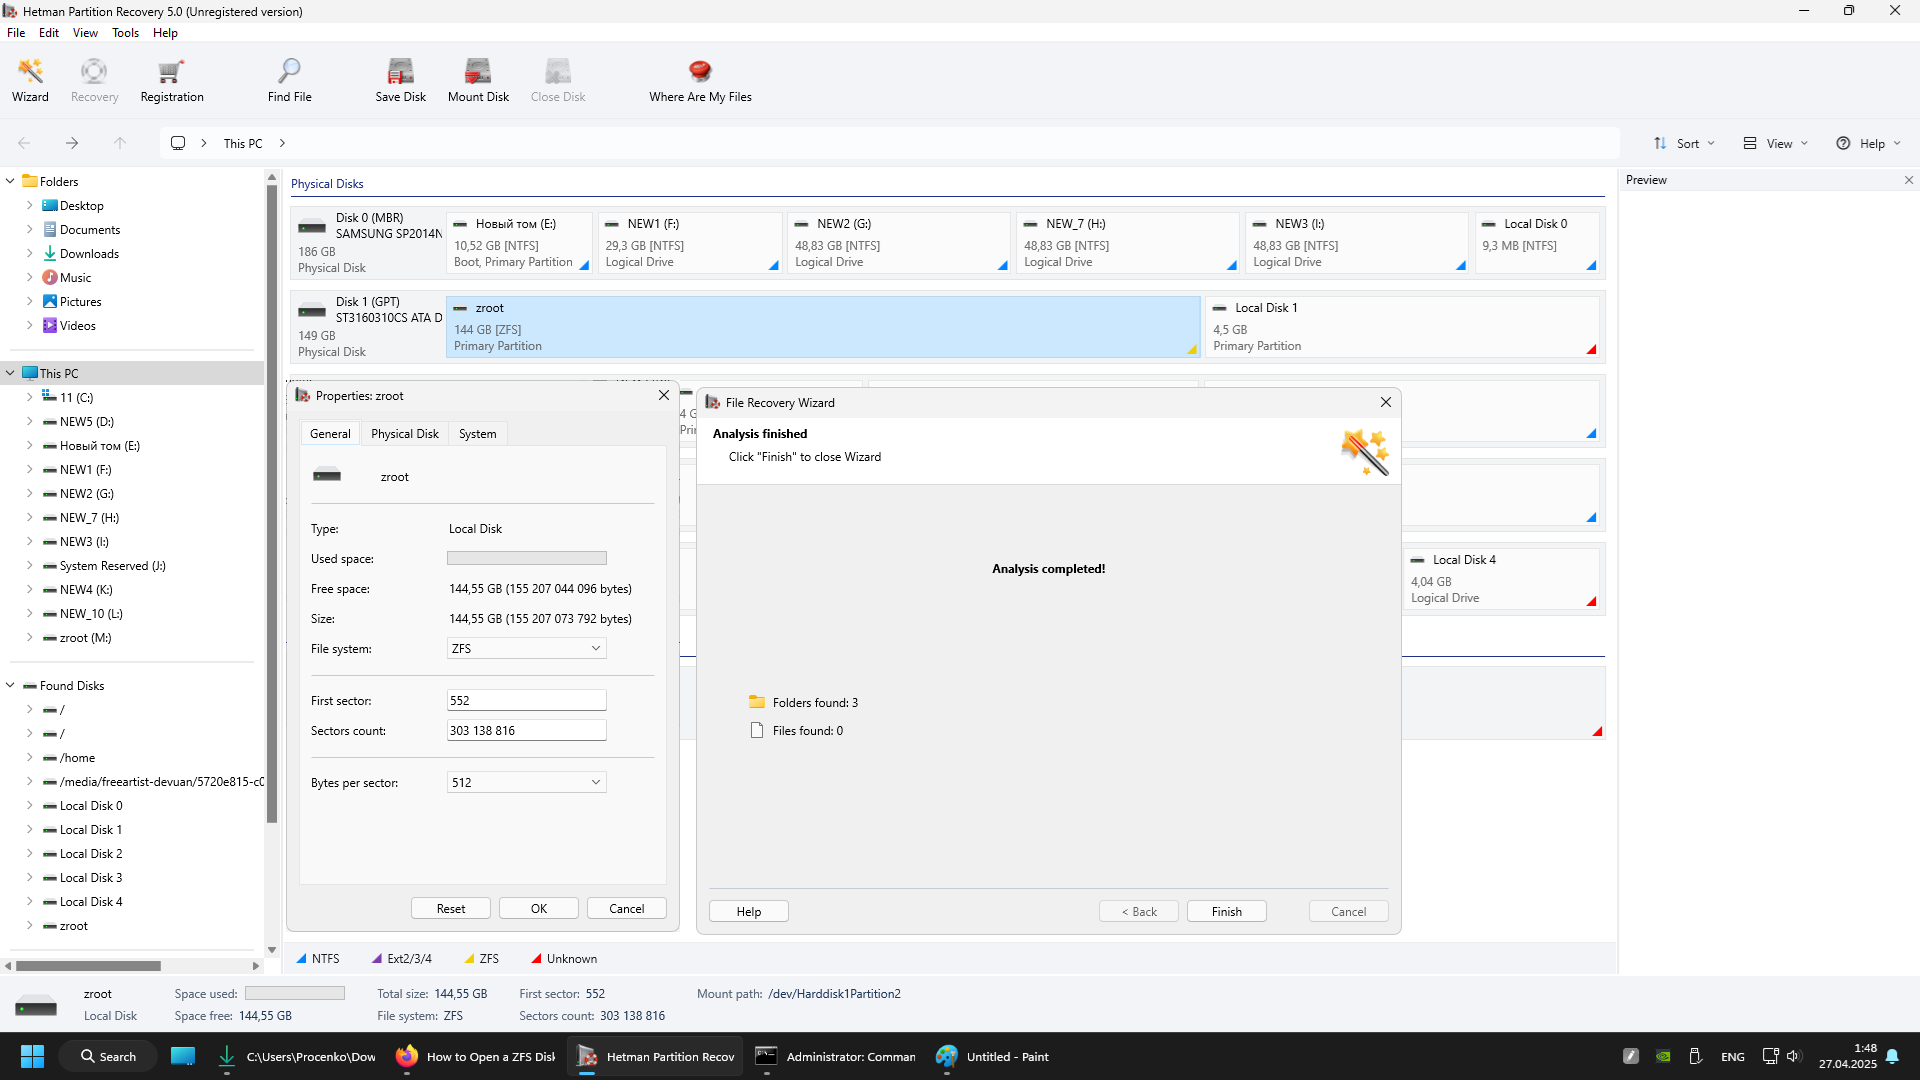Select NEW_7 (H:) partition tile
The height and width of the screenshot is (1080, 1920).
point(1128,242)
